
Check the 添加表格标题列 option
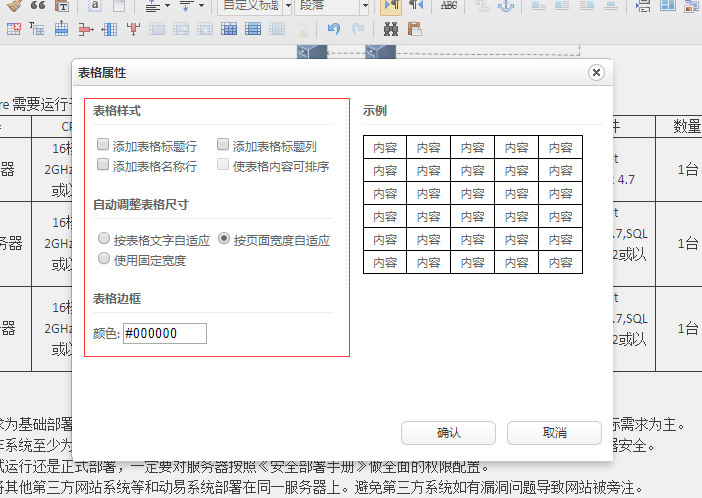223,145
